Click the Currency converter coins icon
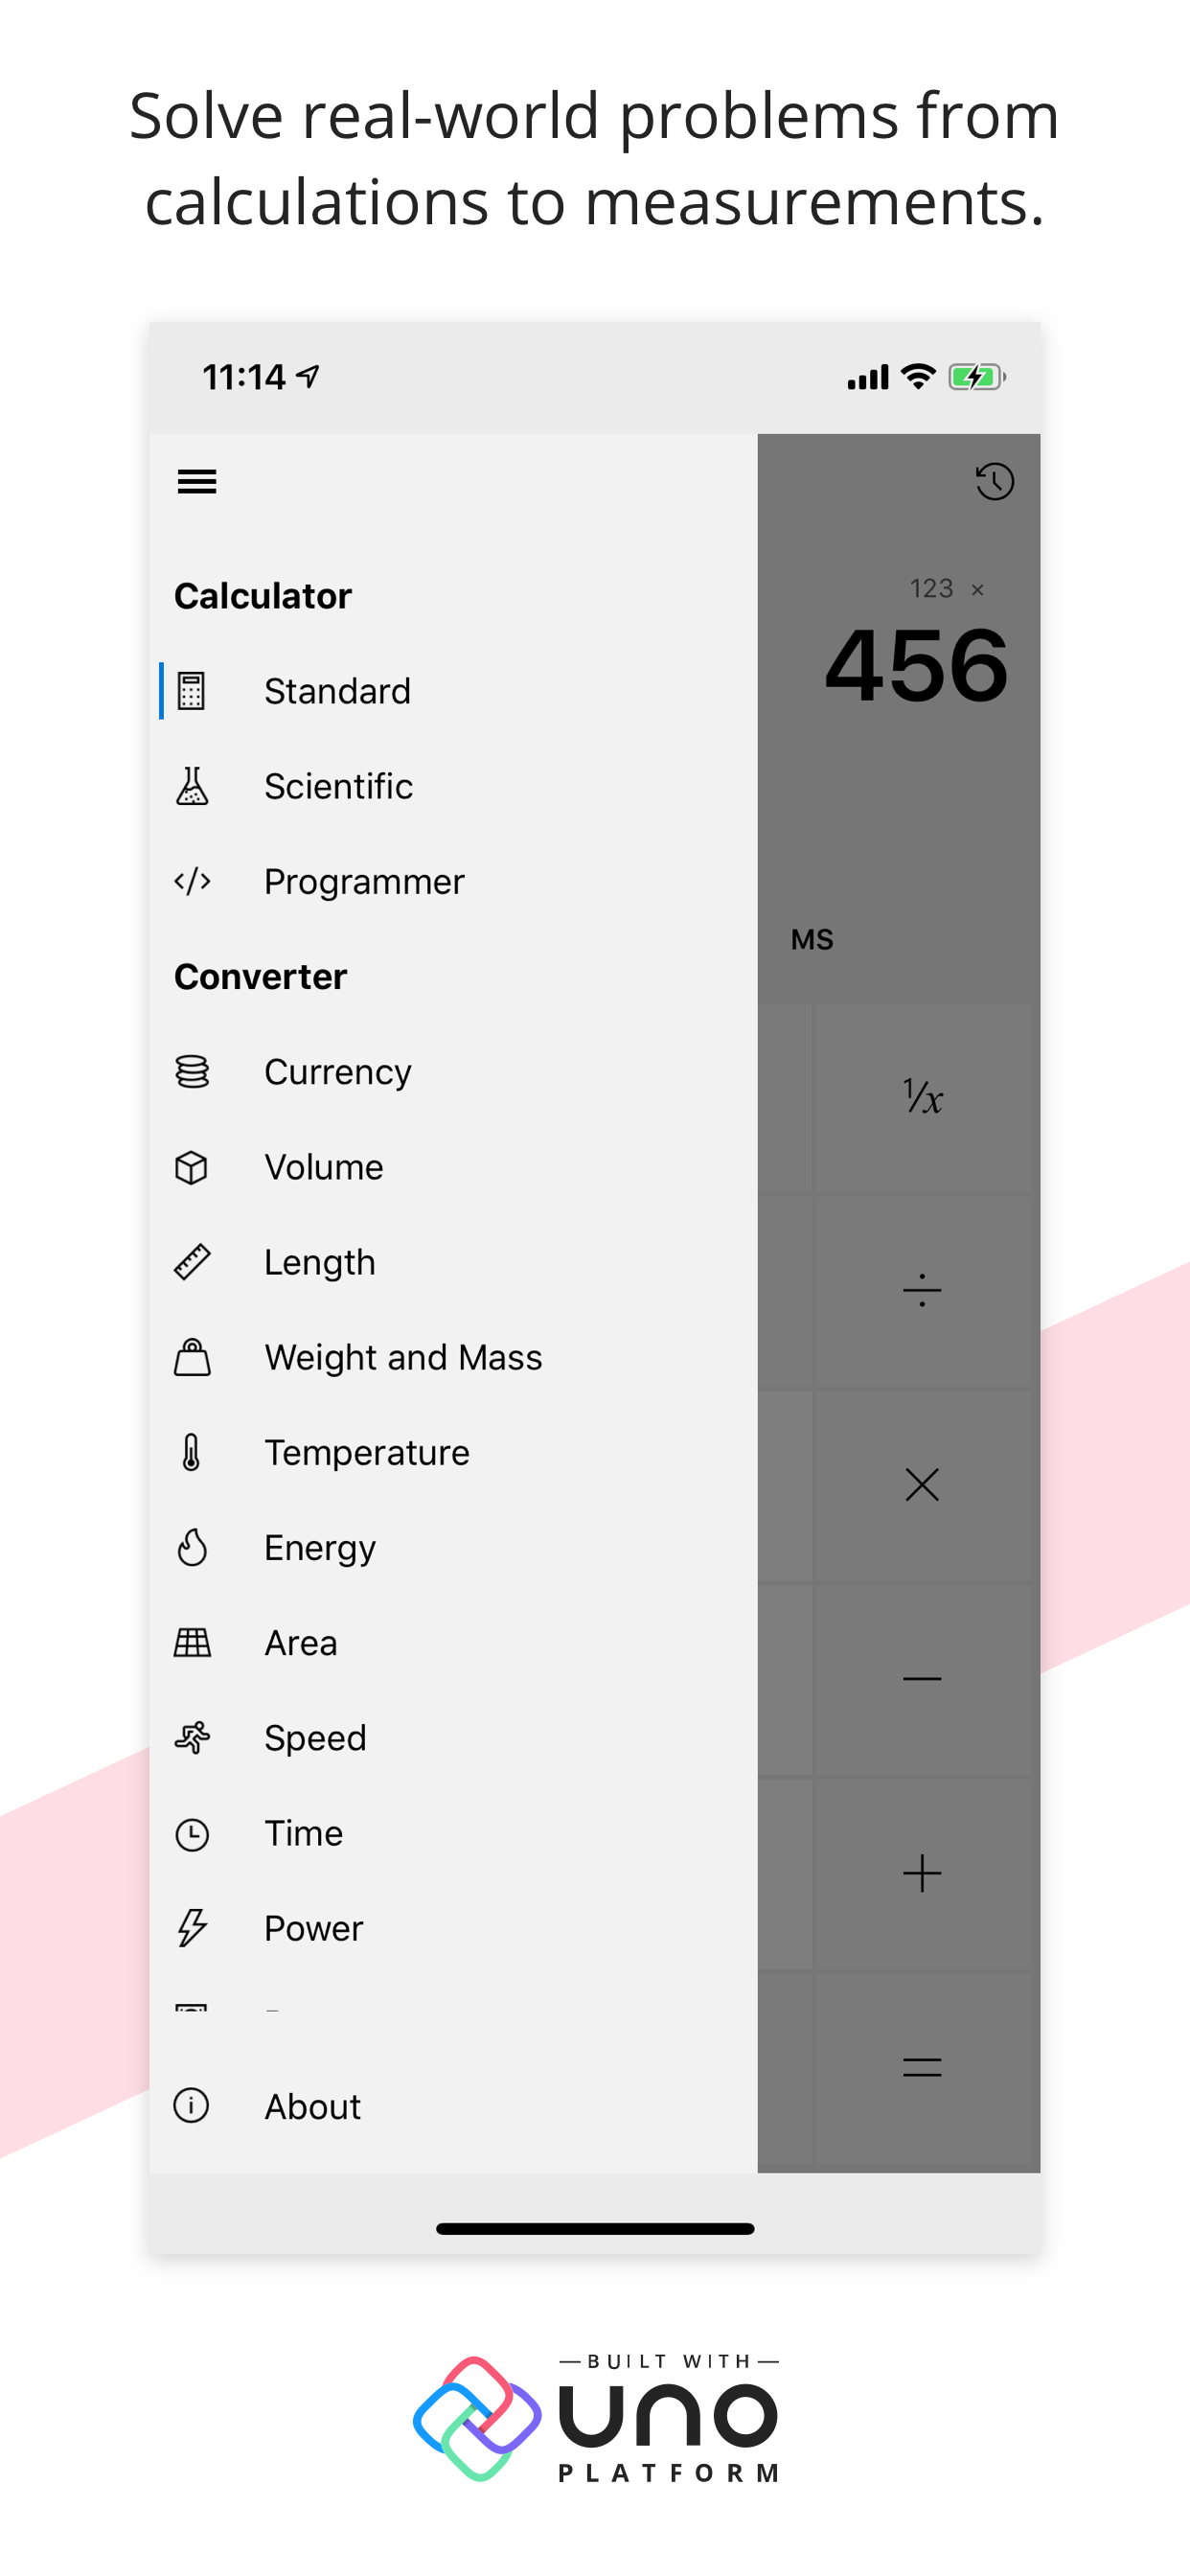This screenshot has width=1190, height=2576. 191,1070
